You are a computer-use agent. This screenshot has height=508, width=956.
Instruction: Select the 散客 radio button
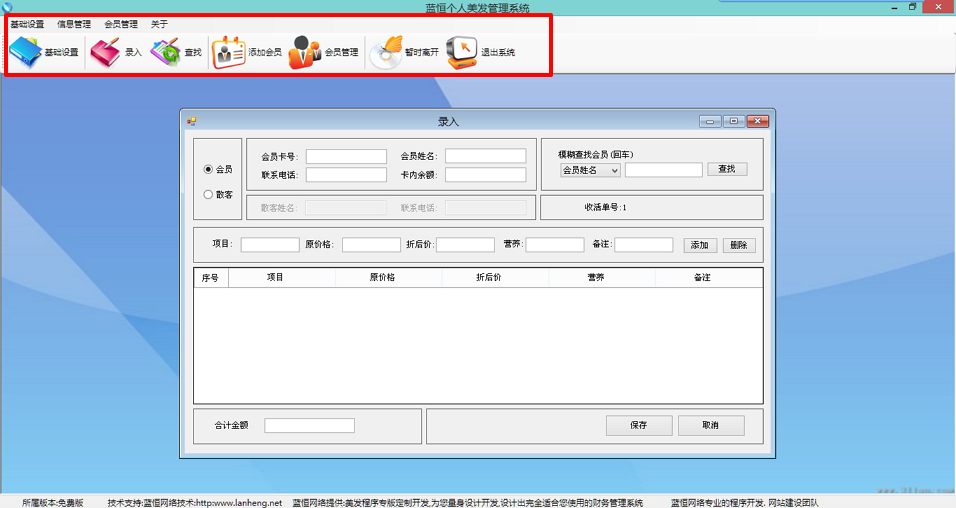pos(208,195)
